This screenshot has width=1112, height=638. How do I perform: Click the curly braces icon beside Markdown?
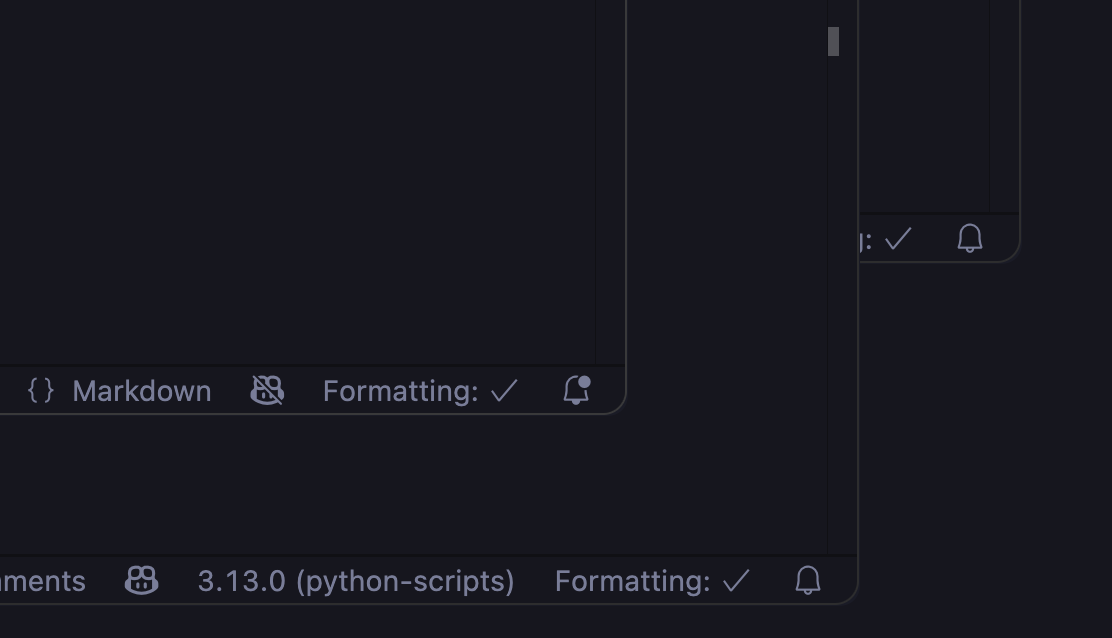(x=40, y=390)
